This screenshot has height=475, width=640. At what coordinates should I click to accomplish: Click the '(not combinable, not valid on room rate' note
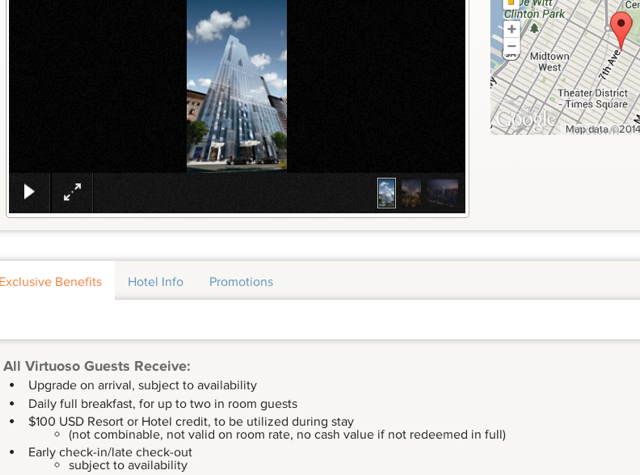[x=287, y=435]
